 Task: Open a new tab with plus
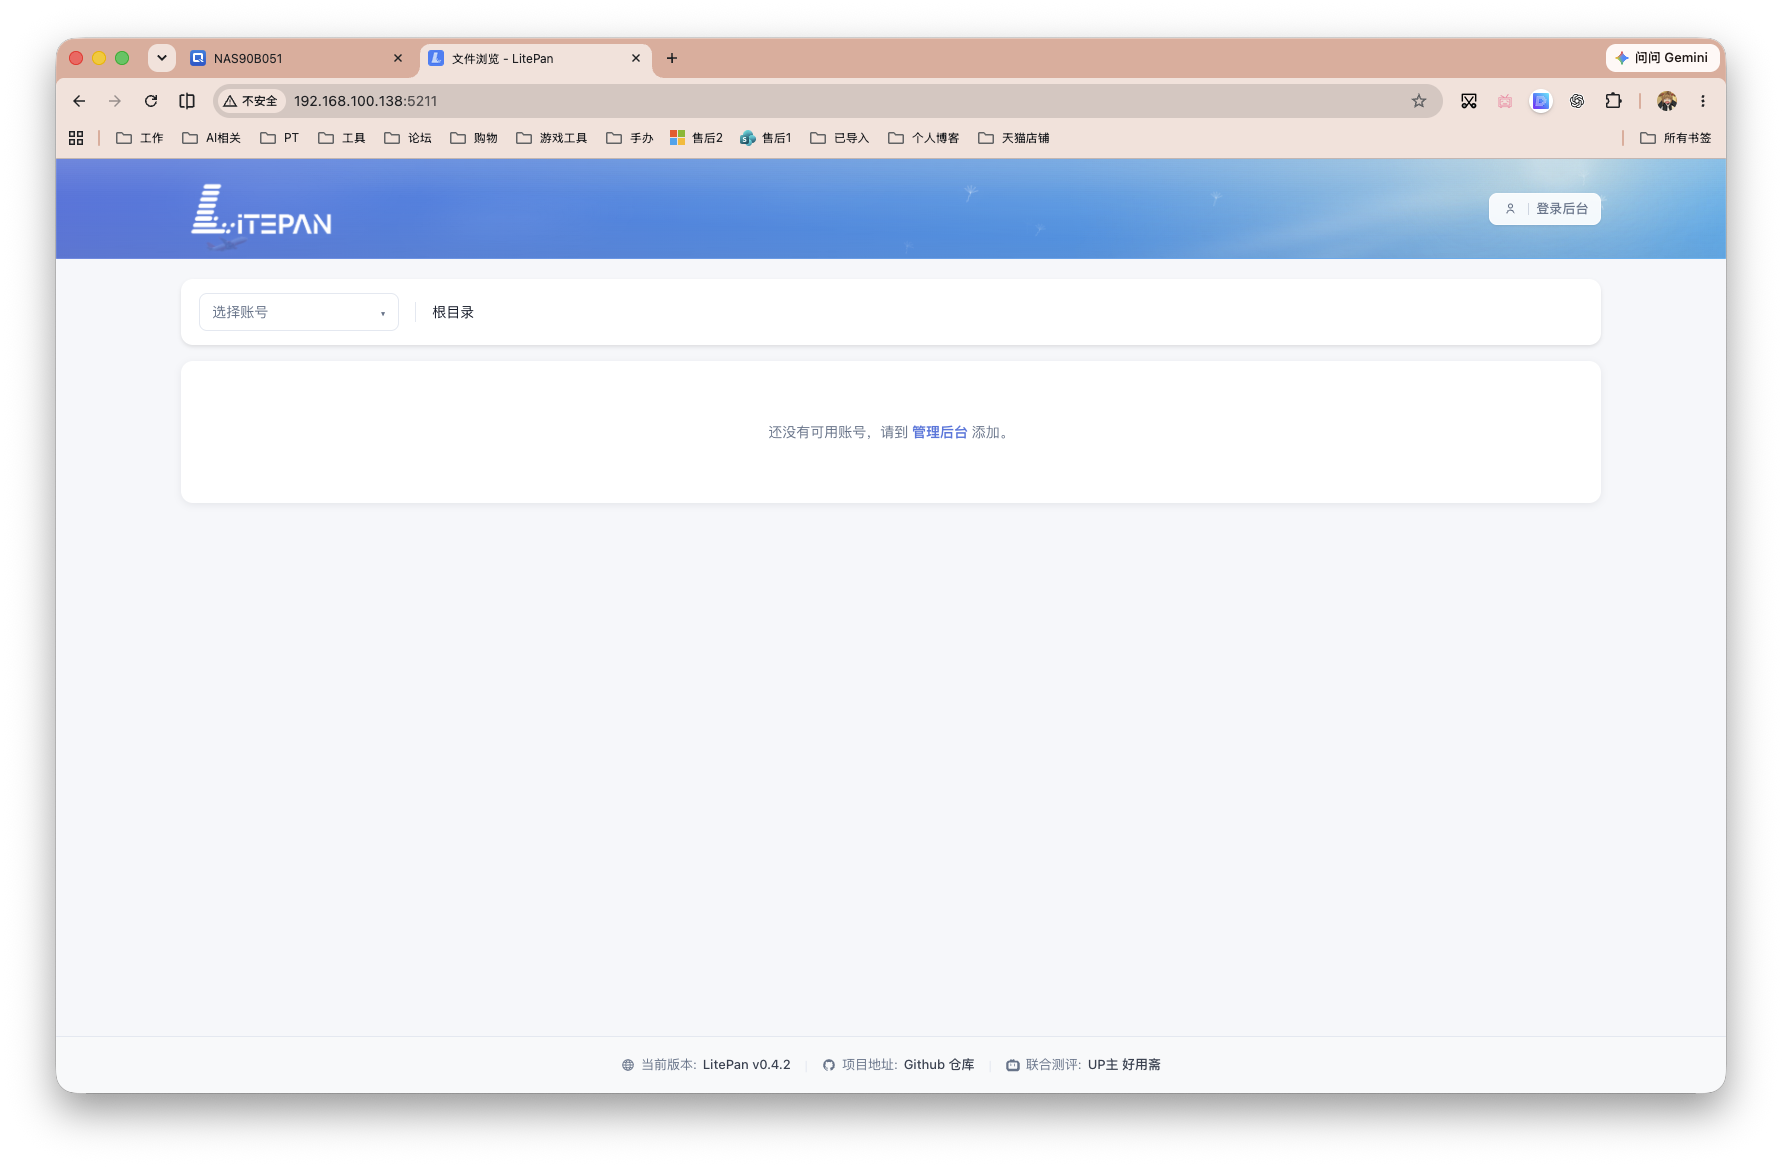point(672,58)
